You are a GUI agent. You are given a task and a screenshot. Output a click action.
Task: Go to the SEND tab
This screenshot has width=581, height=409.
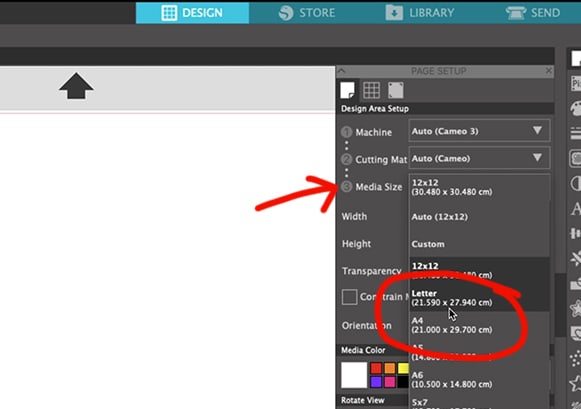tap(533, 13)
